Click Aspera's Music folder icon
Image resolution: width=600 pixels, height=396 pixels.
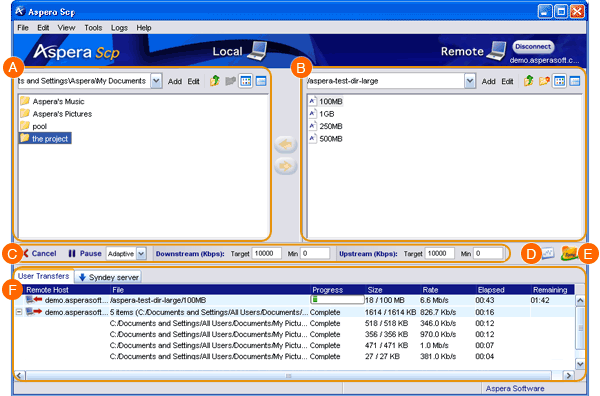(x=25, y=101)
